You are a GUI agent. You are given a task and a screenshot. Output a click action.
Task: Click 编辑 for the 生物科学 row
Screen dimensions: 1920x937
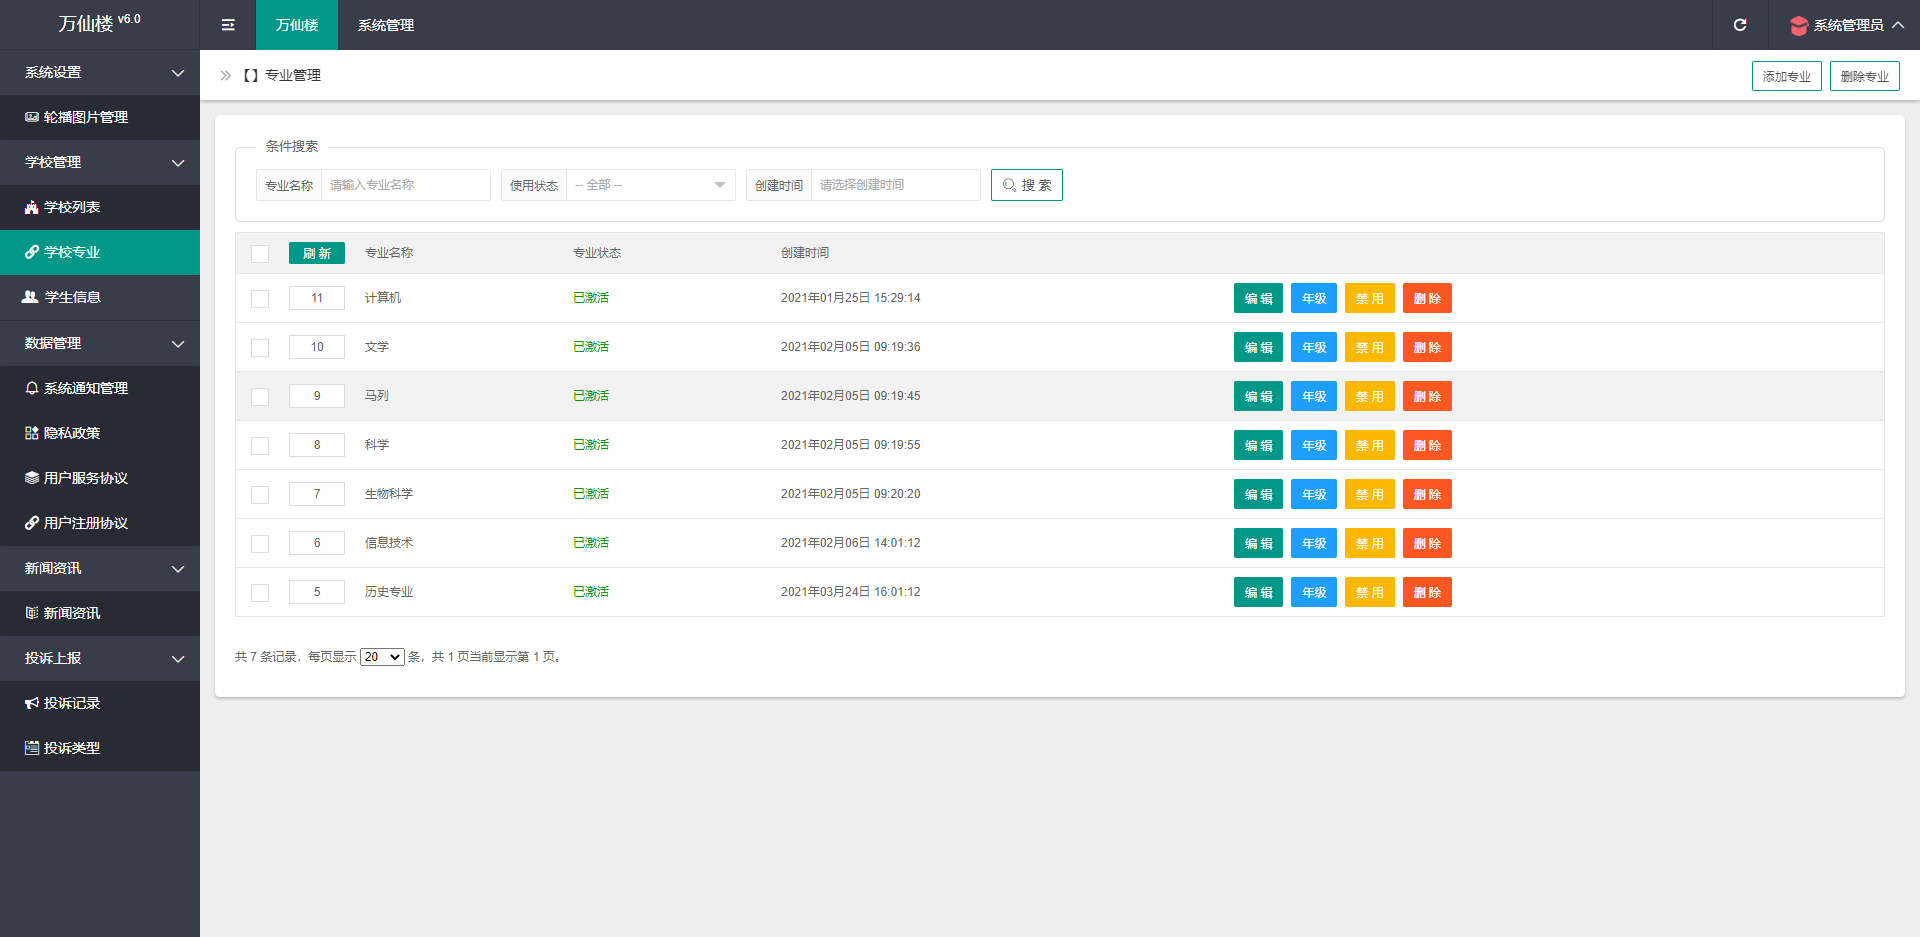point(1258,494)
